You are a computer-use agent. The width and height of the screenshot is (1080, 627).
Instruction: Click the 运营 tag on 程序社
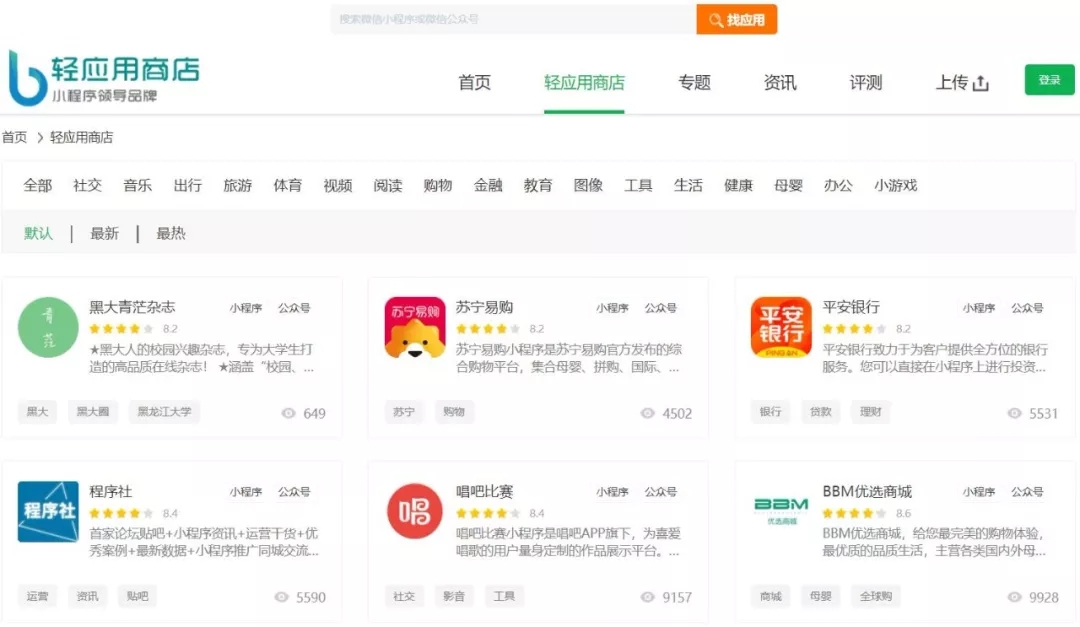click(x=37, y=596)
